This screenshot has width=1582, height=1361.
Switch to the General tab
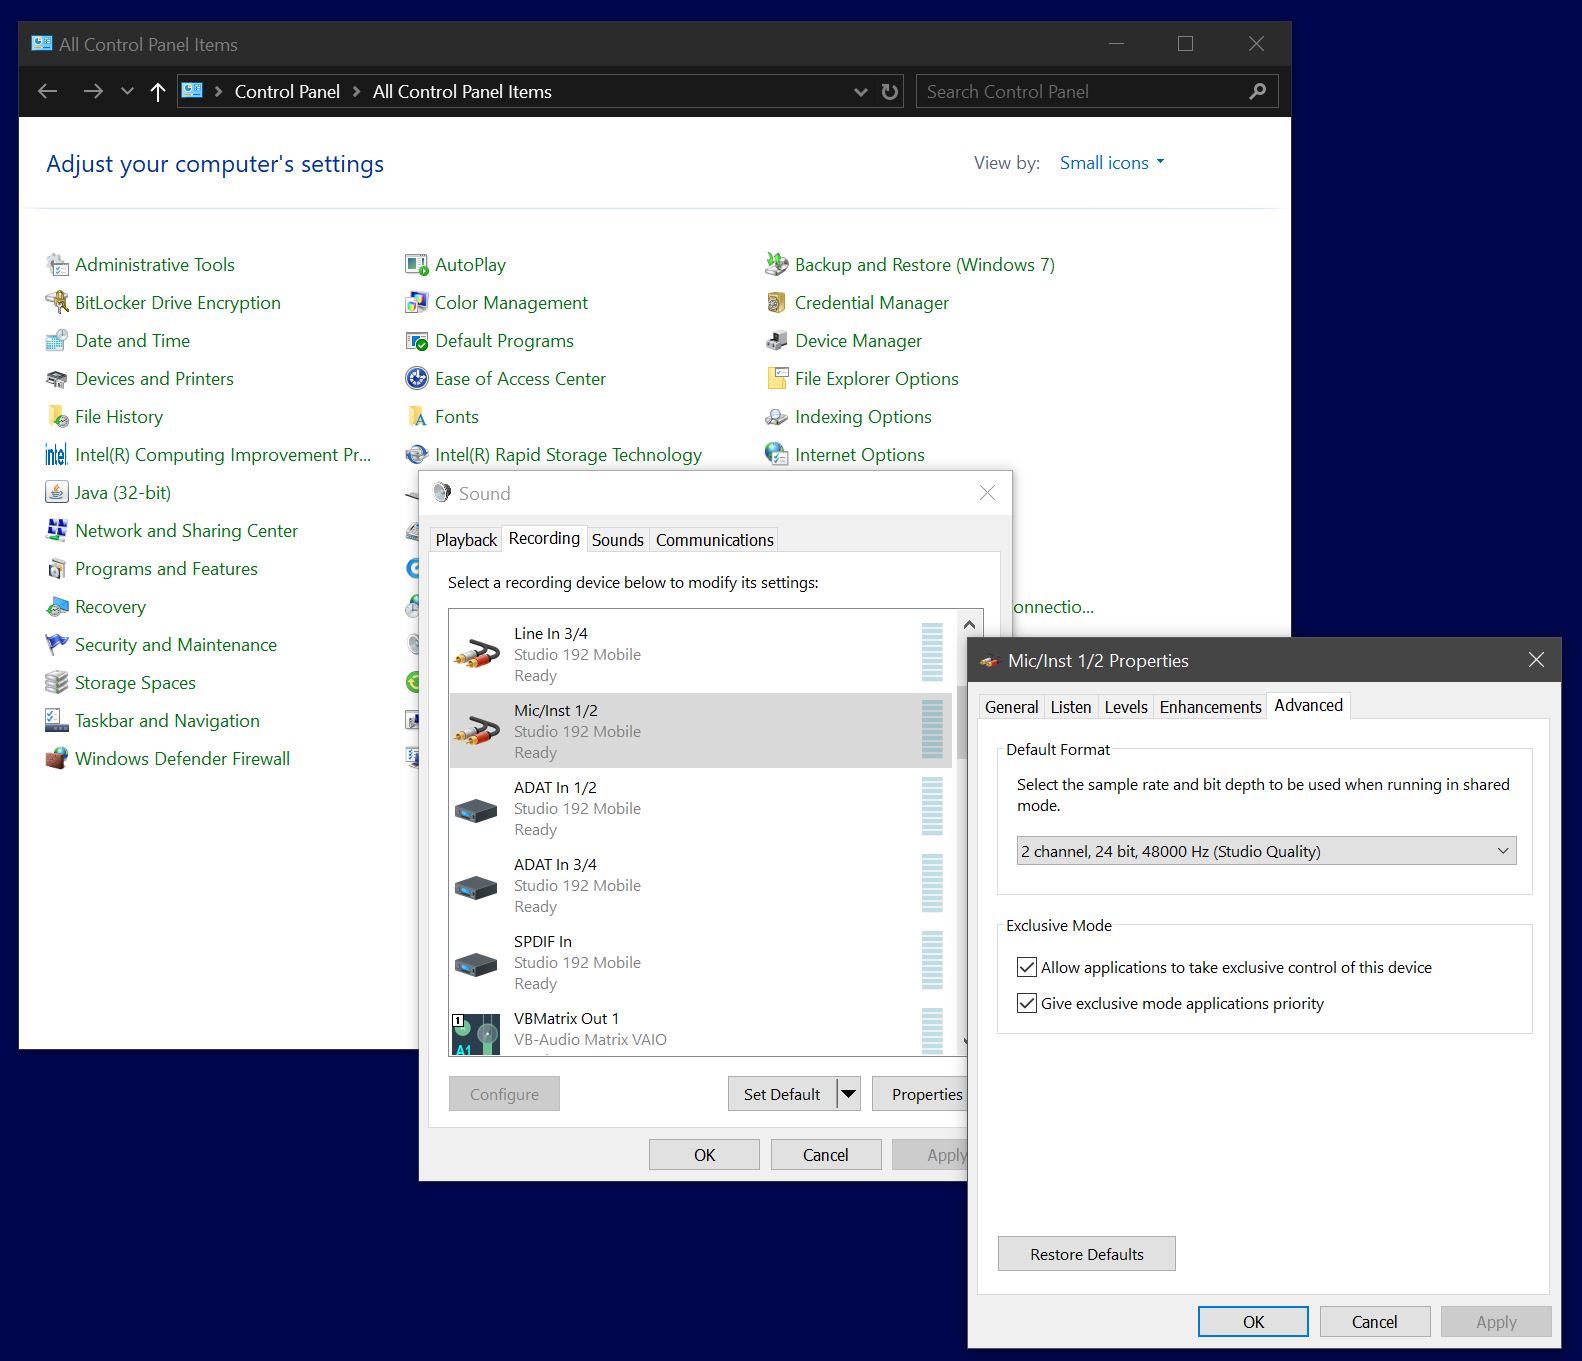(x=1011, y=707)
